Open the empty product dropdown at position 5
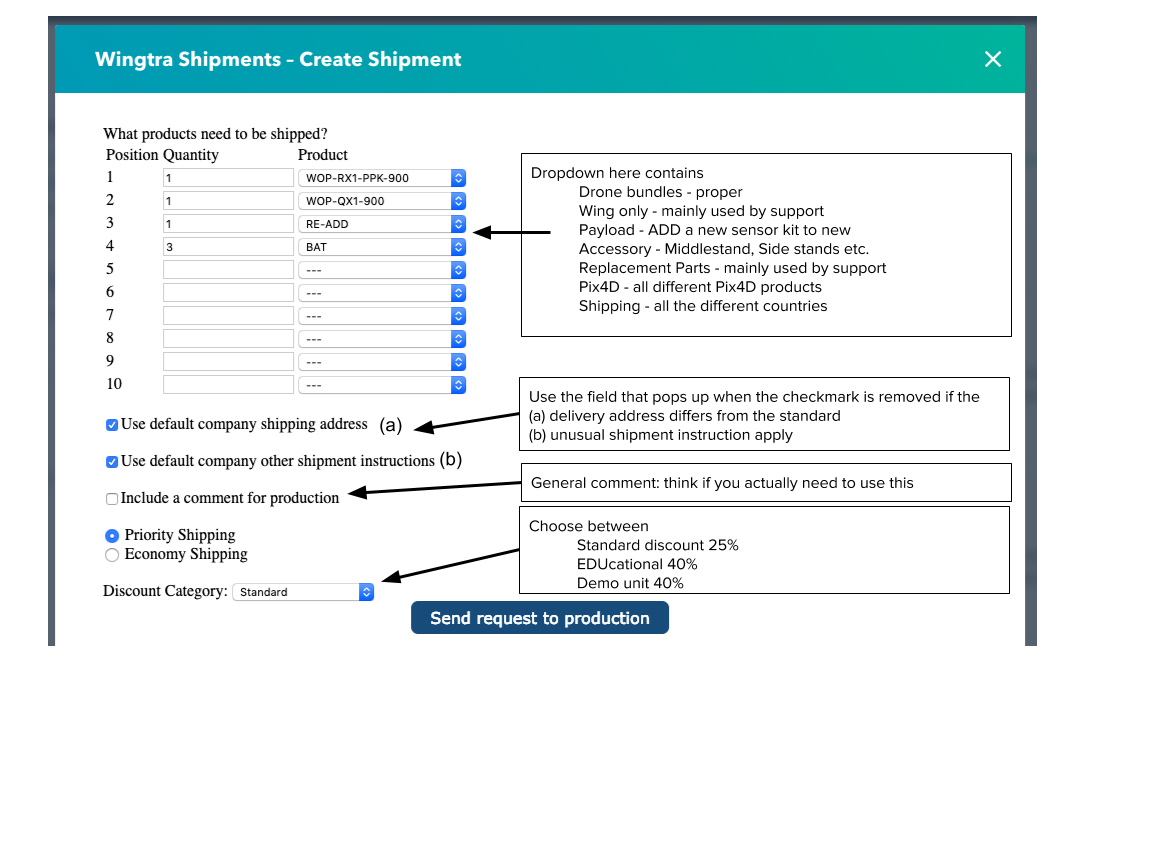This screenshot has width=1152, height=864. pyautogui.click(x=382, y=270)
